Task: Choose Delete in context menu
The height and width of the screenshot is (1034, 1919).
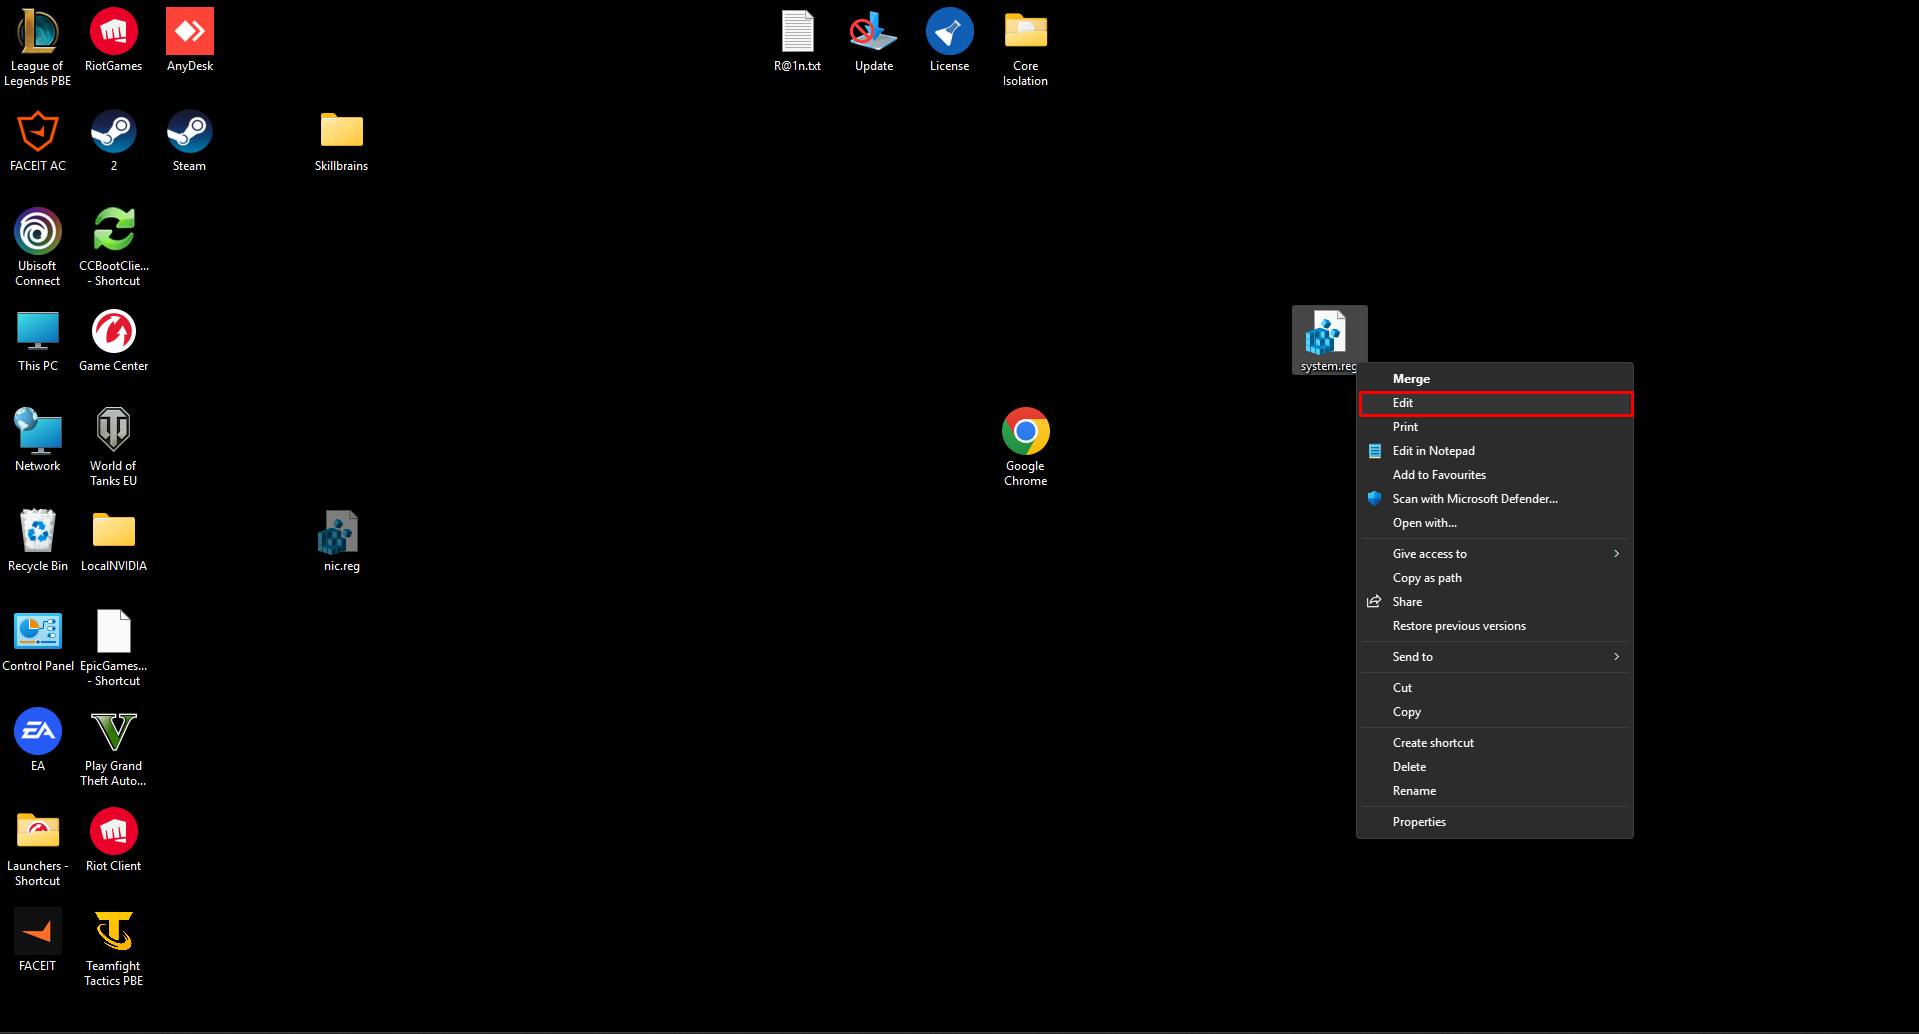Action: tap(1495, 767)
